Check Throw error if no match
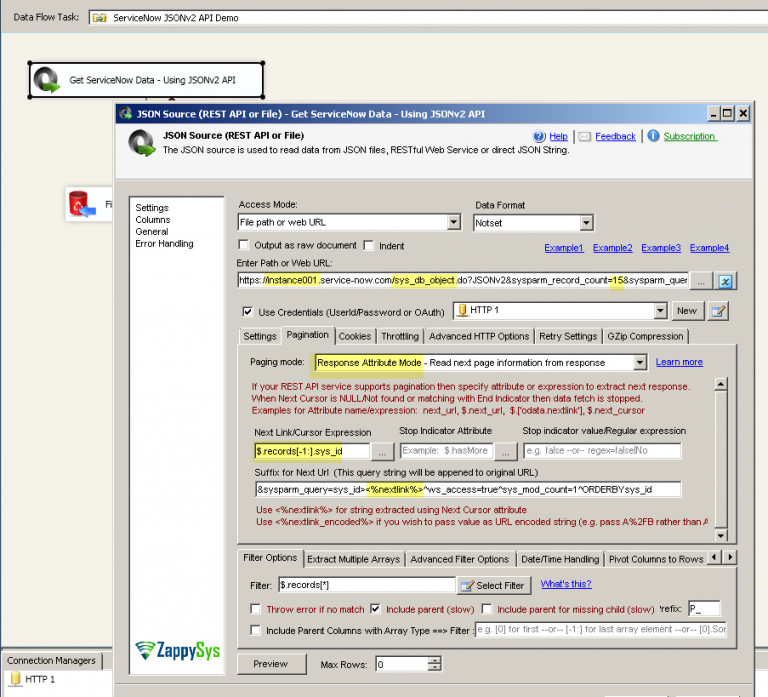The height and width of the screenshot is (697, 768). click(256, 608)
